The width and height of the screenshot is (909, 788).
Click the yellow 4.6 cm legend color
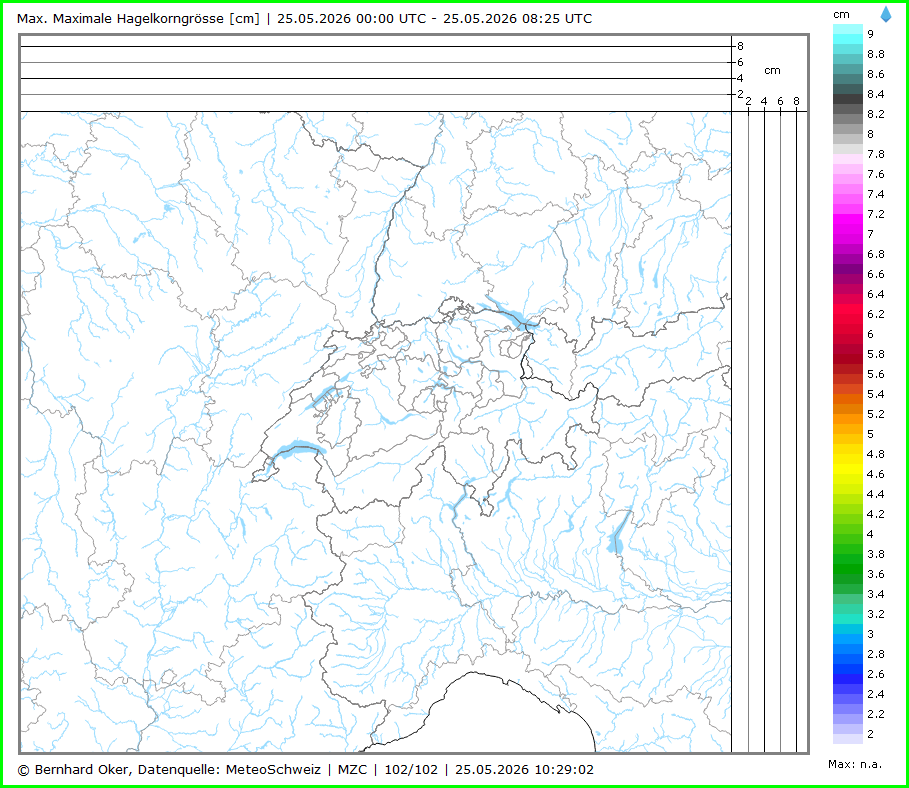pos(848,474)
